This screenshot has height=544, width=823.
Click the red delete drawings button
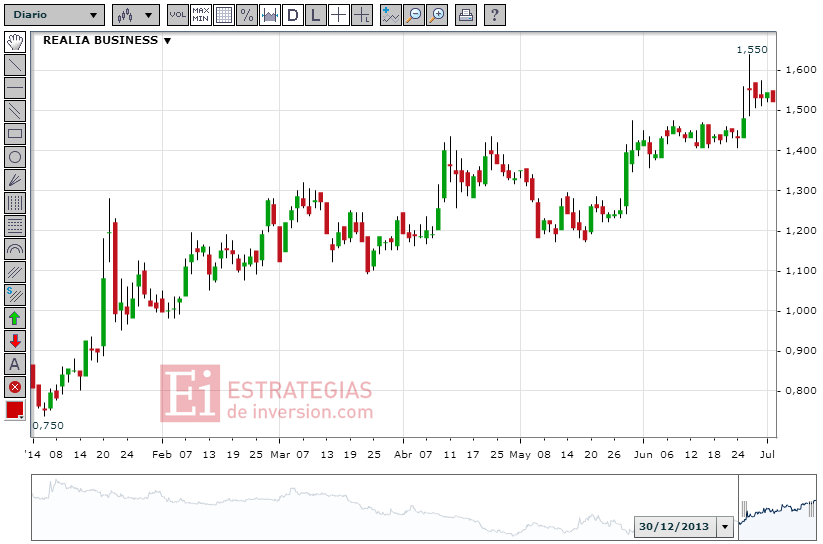[15, 388]
